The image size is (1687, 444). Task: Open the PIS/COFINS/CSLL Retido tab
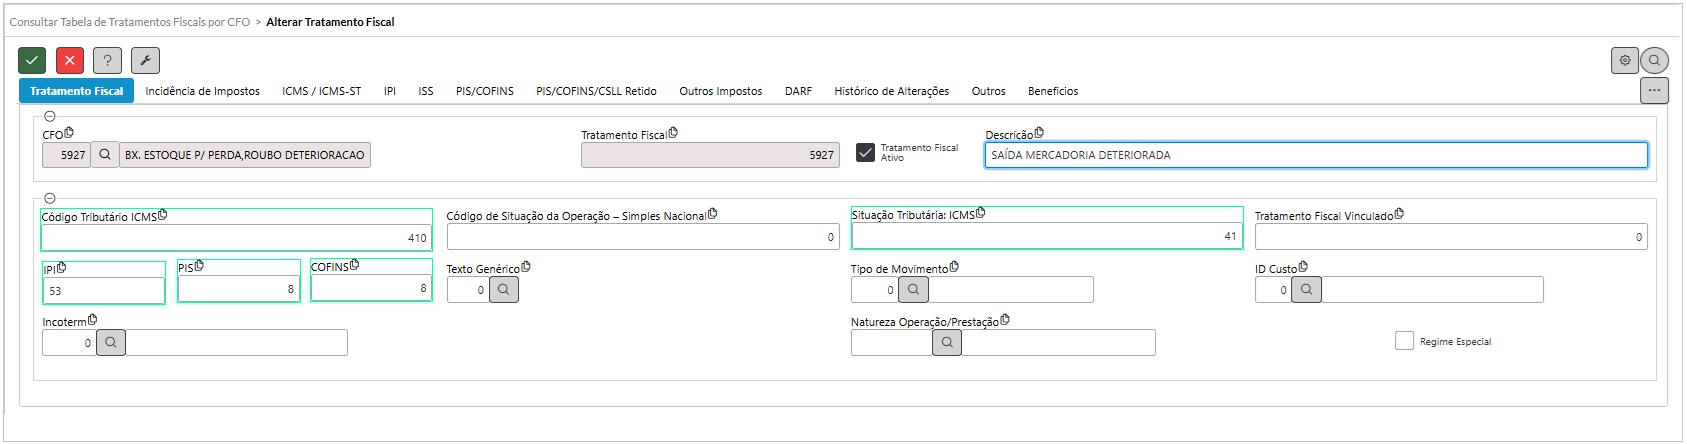[596, 91]
